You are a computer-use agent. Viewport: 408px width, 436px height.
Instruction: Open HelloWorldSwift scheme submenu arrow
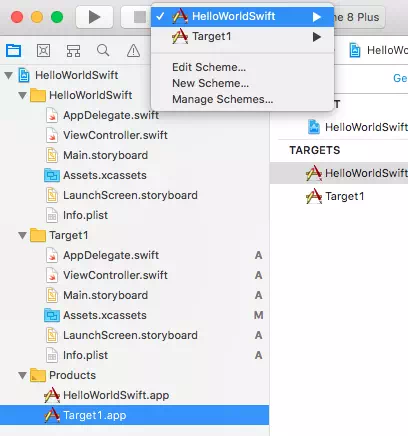pos(317,17)
